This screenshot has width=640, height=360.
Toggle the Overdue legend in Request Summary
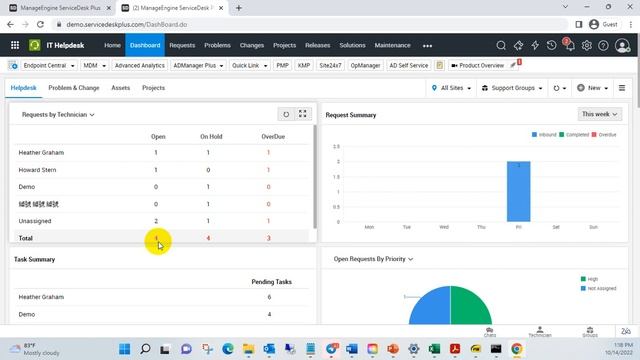[x=604, y=135]
